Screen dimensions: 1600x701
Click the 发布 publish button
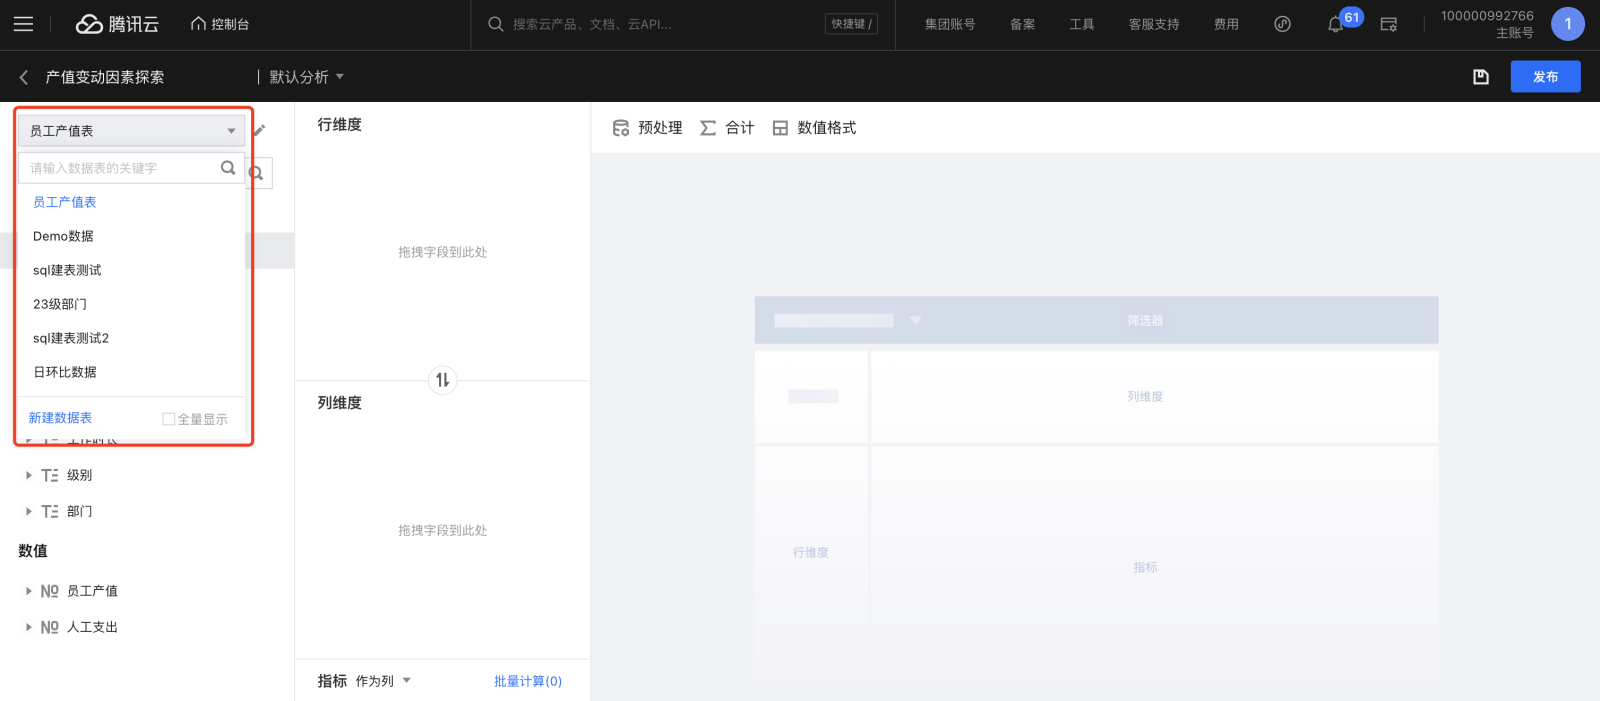[x=1545, y=77]
